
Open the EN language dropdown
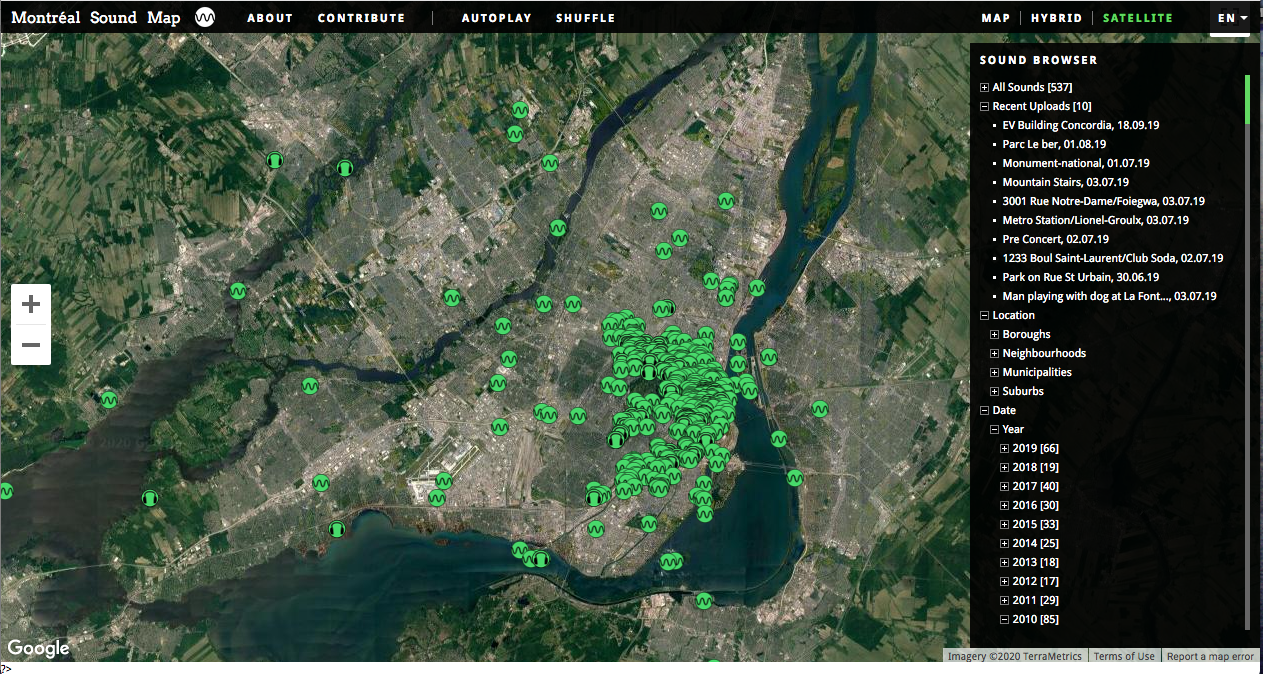coord(1231,18)
